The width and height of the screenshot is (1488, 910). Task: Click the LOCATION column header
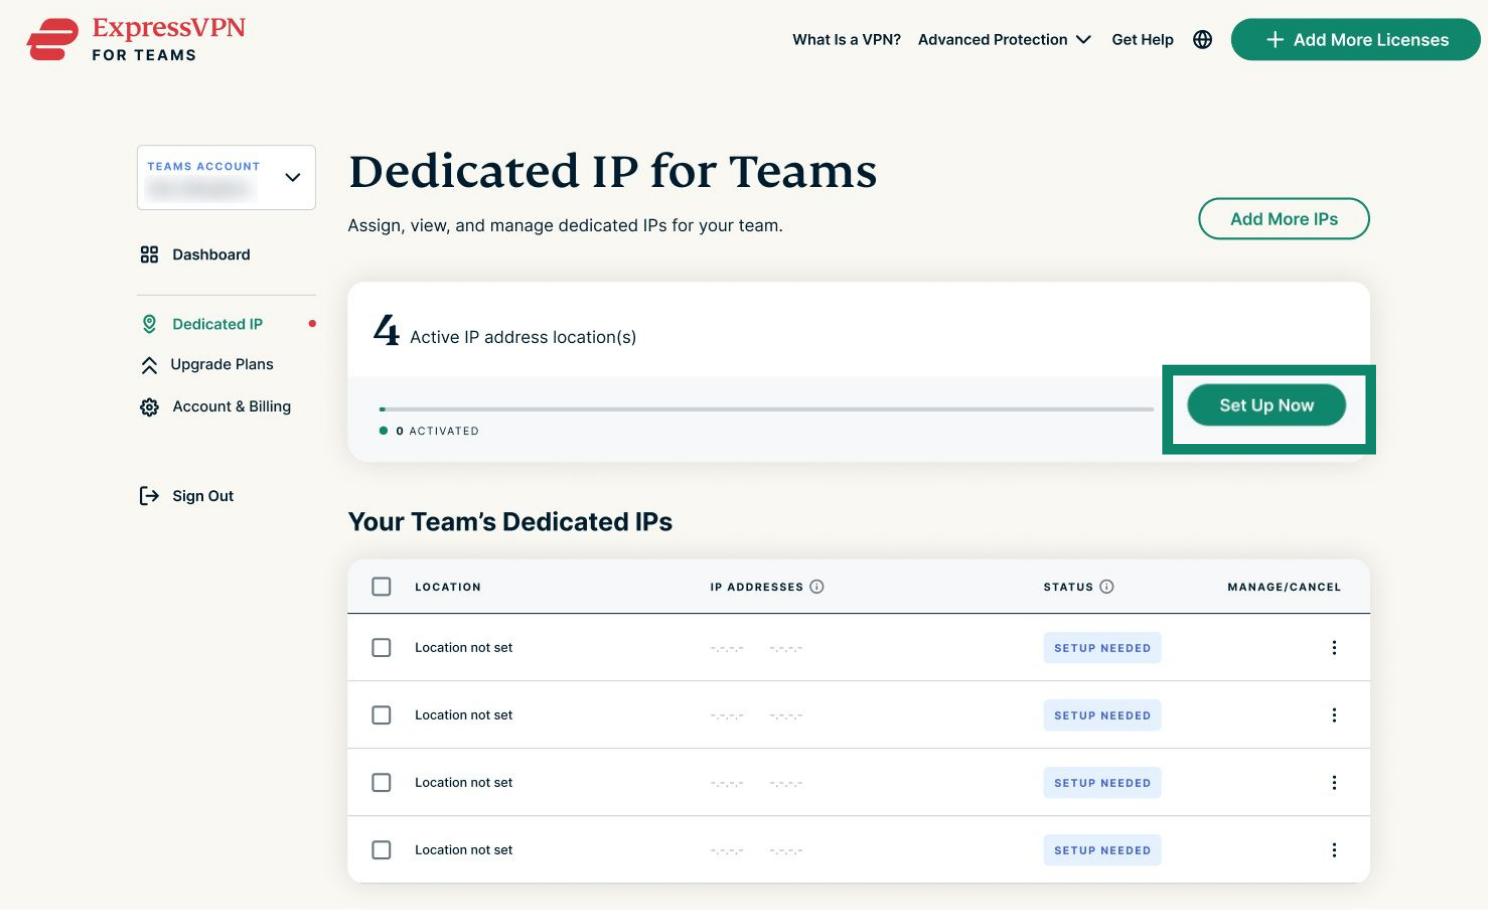click(448, 587)
